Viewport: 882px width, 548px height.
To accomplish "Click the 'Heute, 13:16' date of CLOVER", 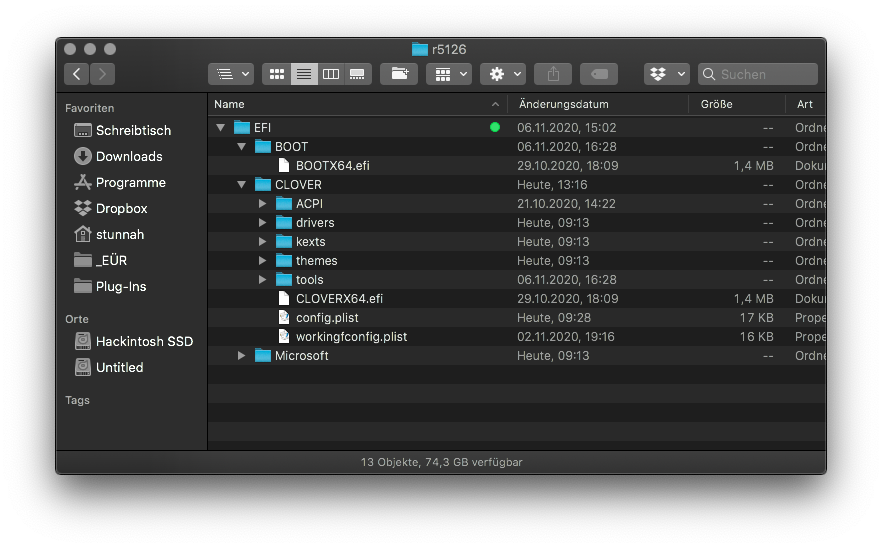I will click(552, 185).
